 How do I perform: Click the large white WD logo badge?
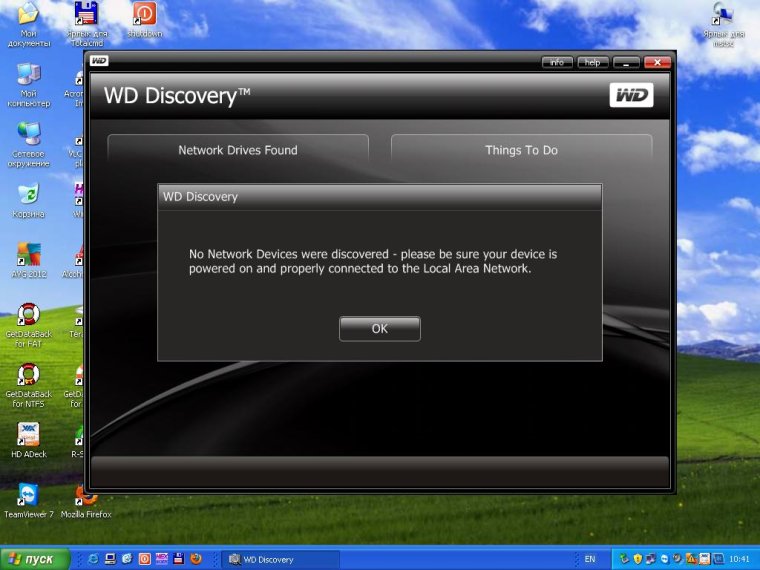[631, 95]
